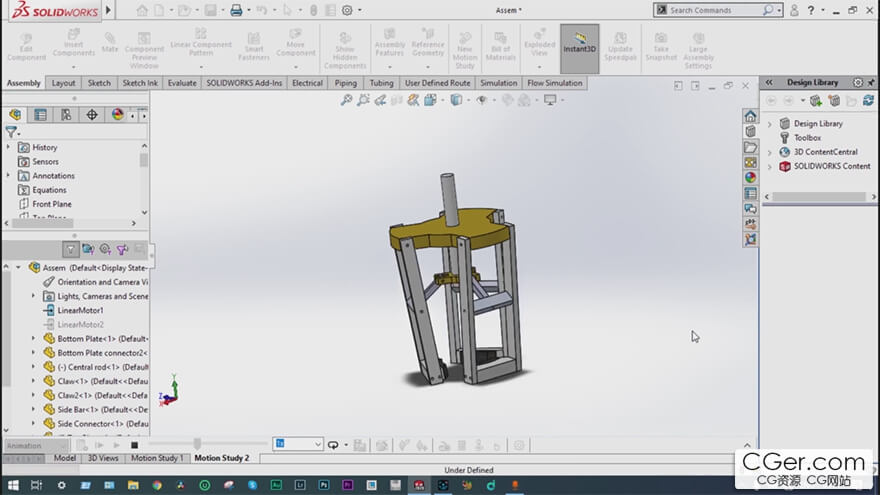Open the 3D Views bottom tab
The image size is (880, 495).
(x=103, y=458)
